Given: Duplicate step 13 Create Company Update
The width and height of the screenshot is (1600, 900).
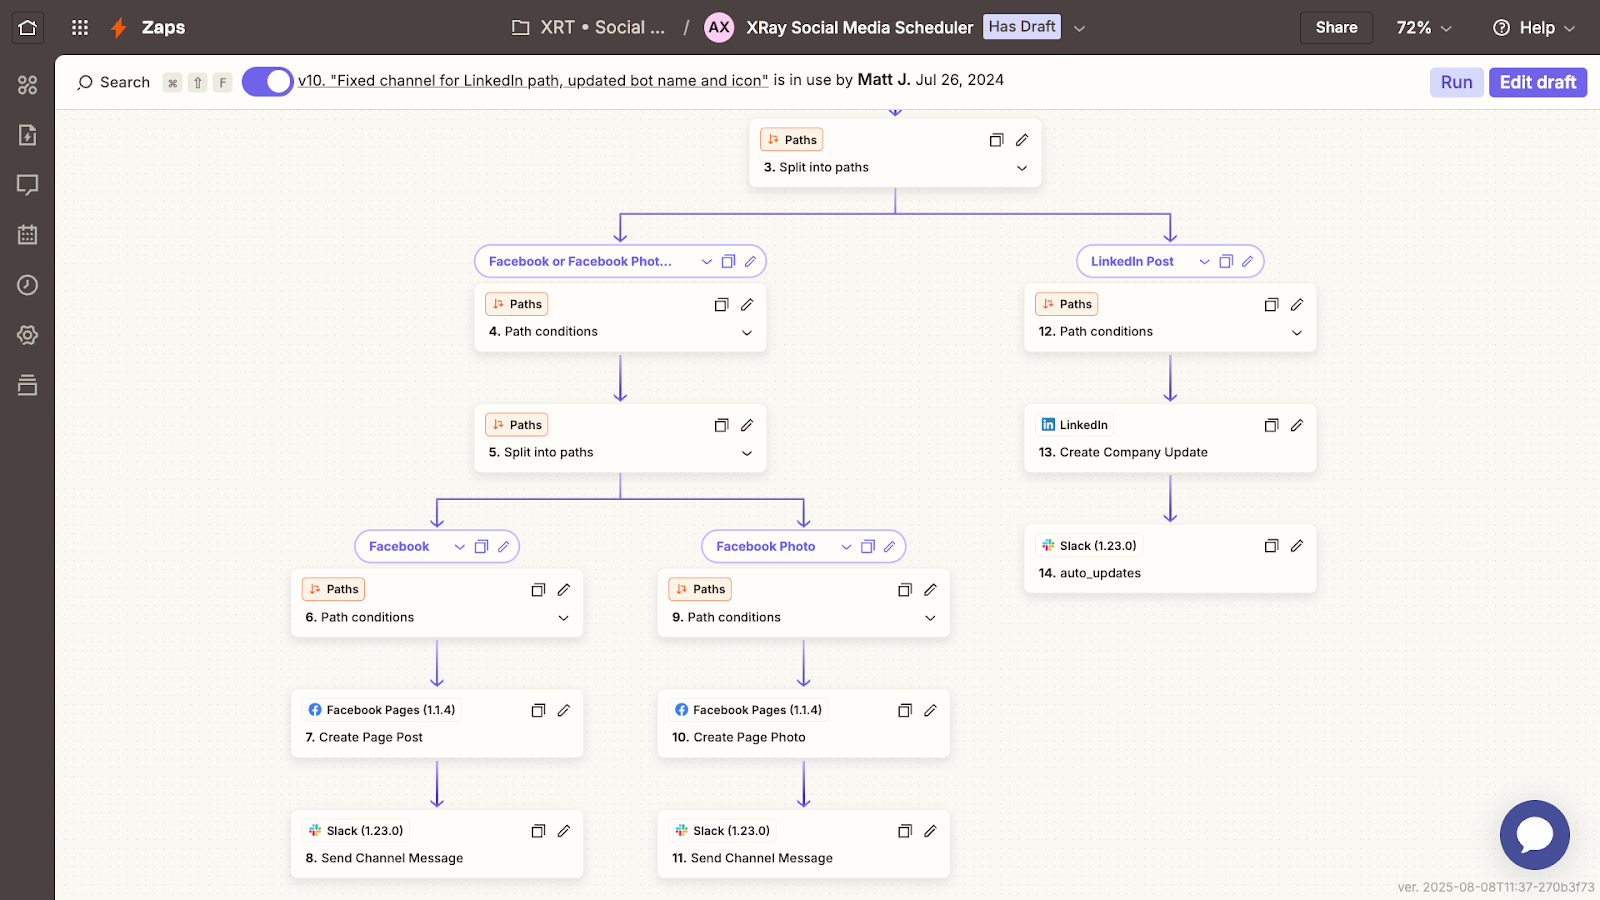Looking at the screenshot, I should pyautogui.click(x=1271, y=425).
